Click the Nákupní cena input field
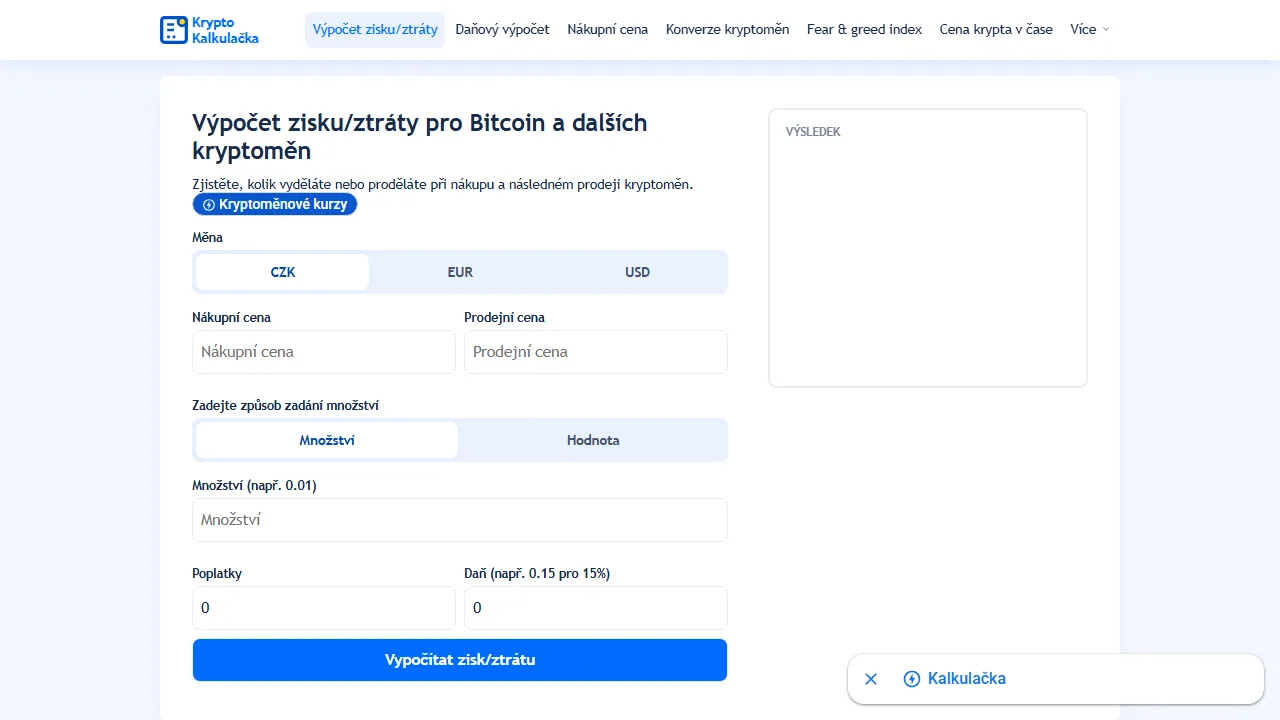1280x720 pixels. (323, 351)
